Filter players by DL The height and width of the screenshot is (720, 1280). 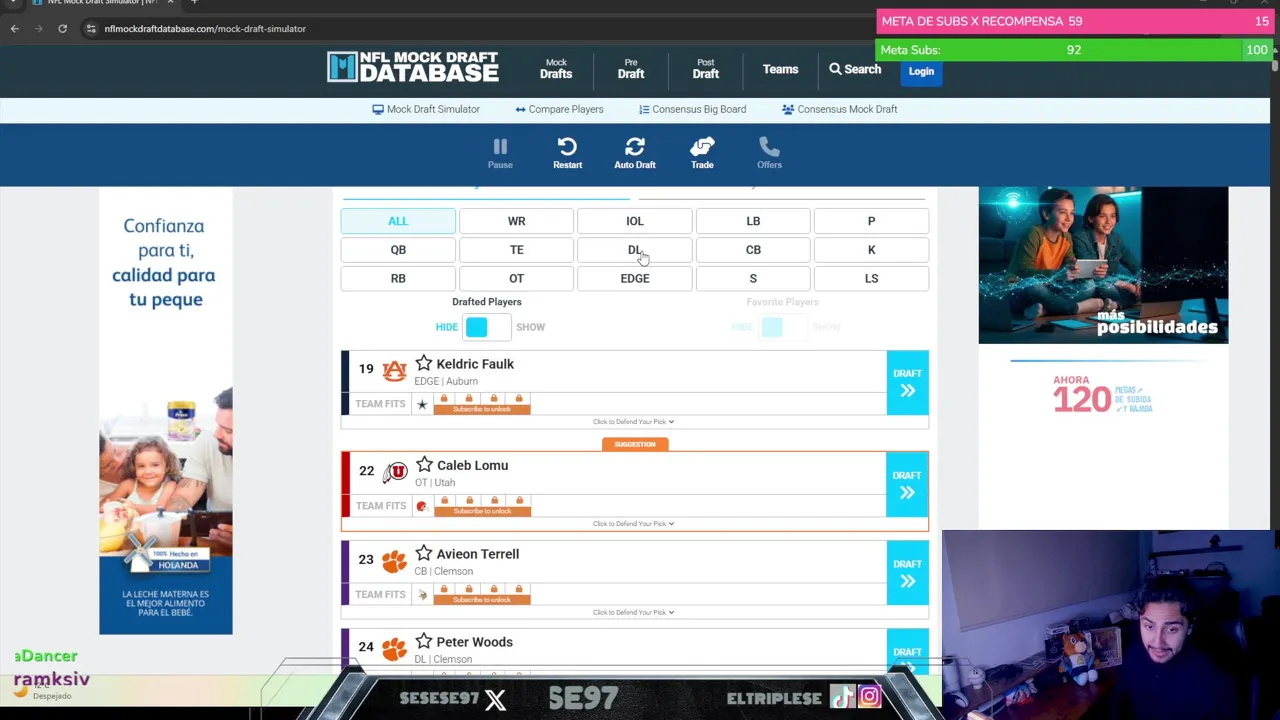pyautogui.click(x=635, y=250)
